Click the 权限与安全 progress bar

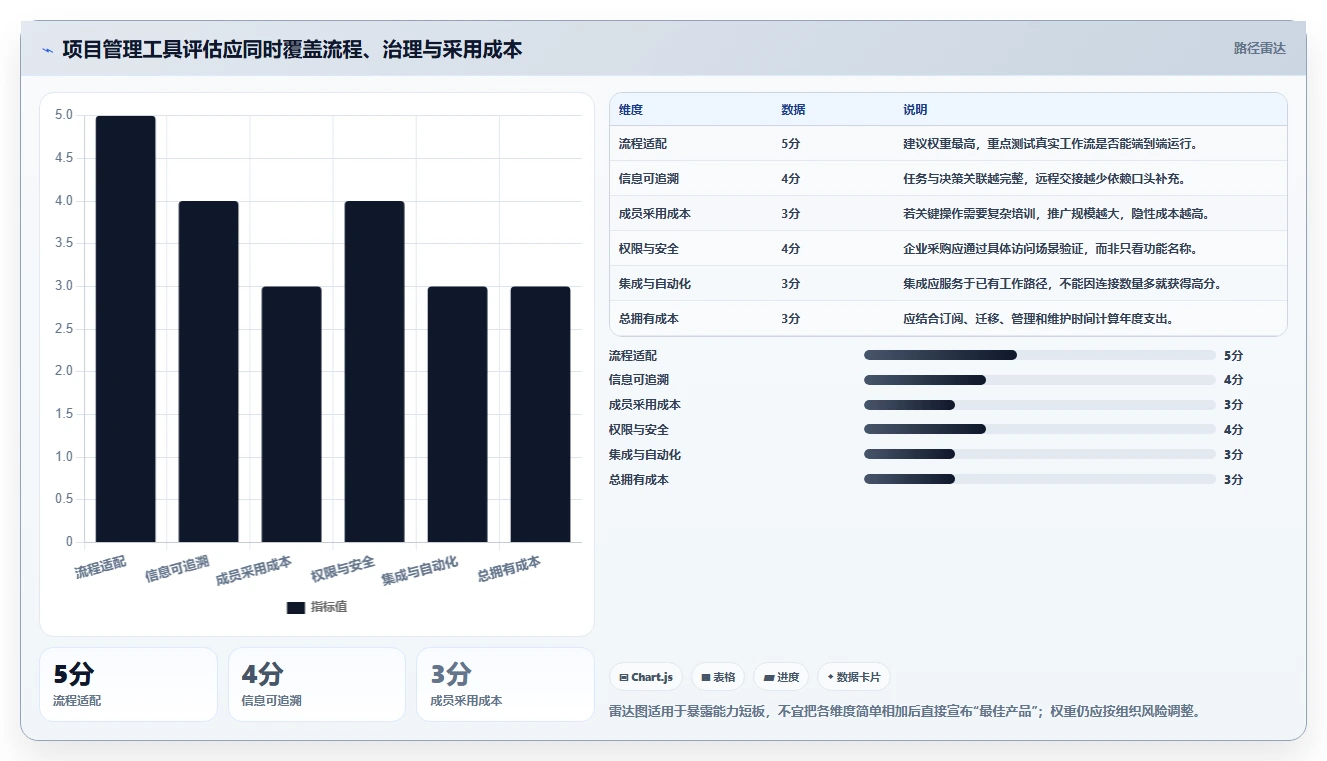(1040, 429)
